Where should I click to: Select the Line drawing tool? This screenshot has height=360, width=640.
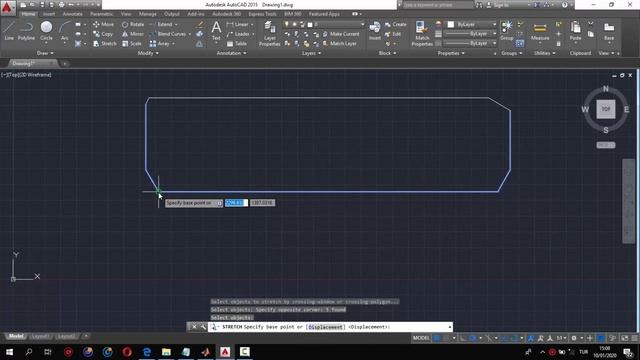[x=9, y=31]
